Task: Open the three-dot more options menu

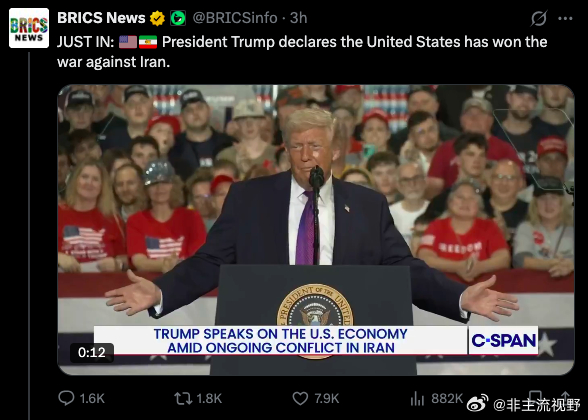Action: [565, 18]
